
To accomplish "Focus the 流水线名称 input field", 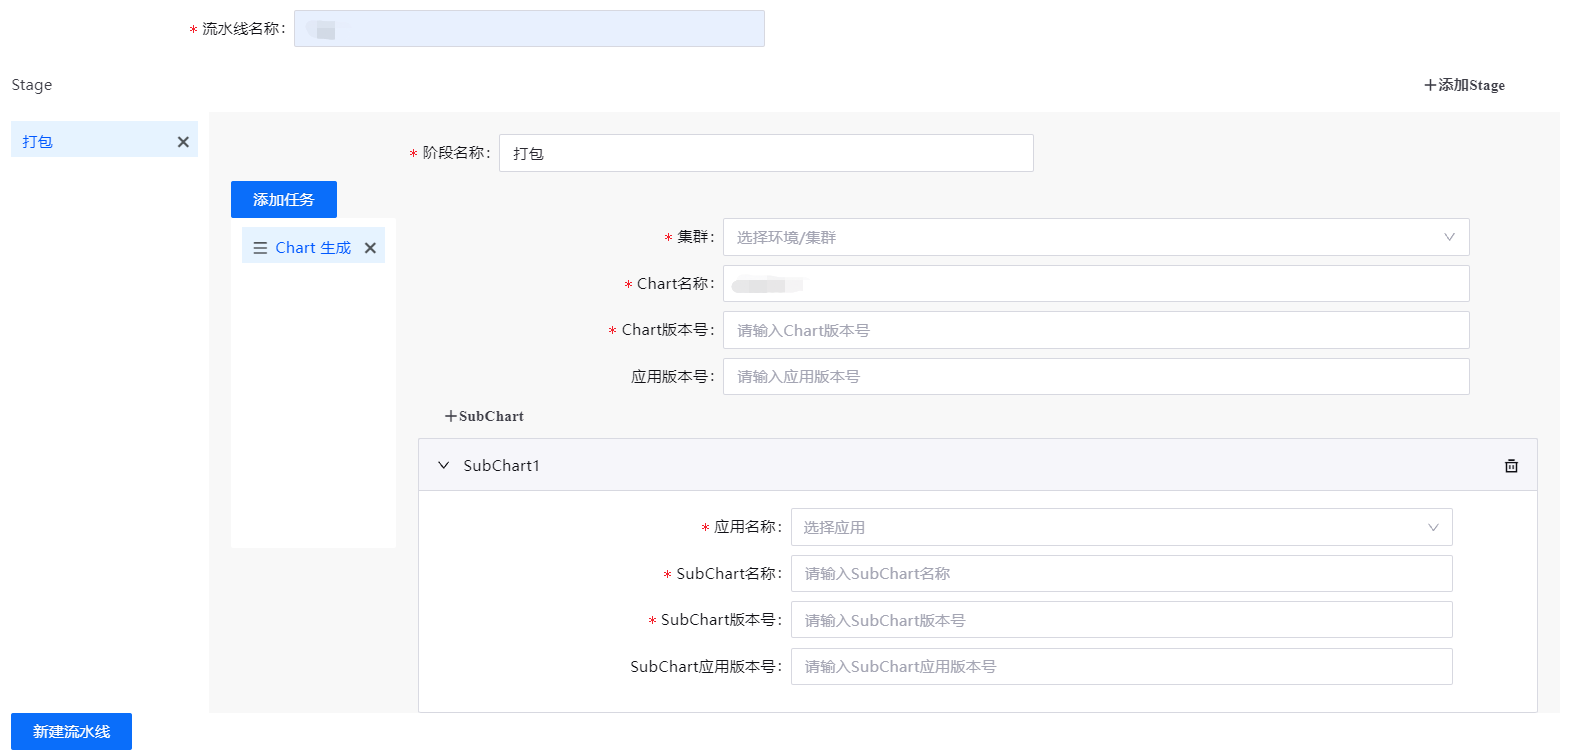I will pos(529,29).
